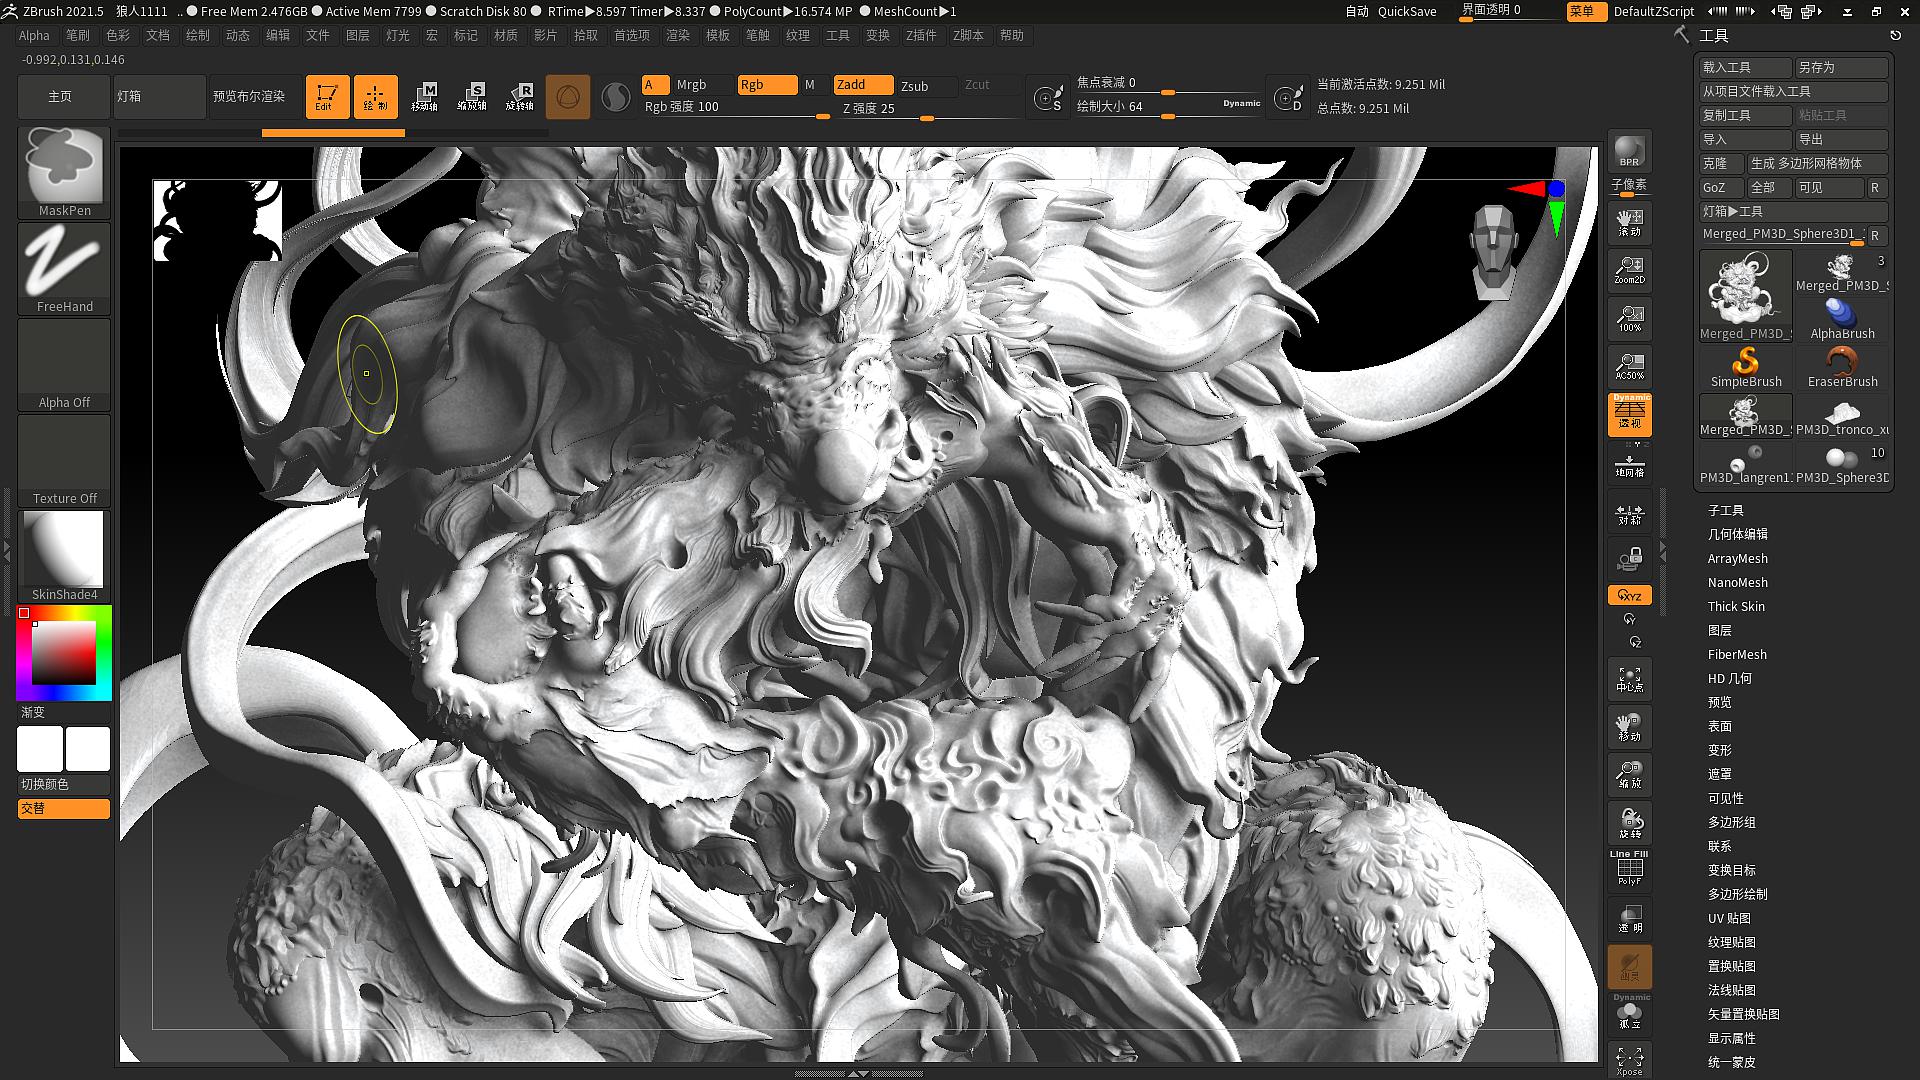Screen dimensions: 1920x1080
Task: Expand the UV 贴图 section
Action: tap(1729, 918)
